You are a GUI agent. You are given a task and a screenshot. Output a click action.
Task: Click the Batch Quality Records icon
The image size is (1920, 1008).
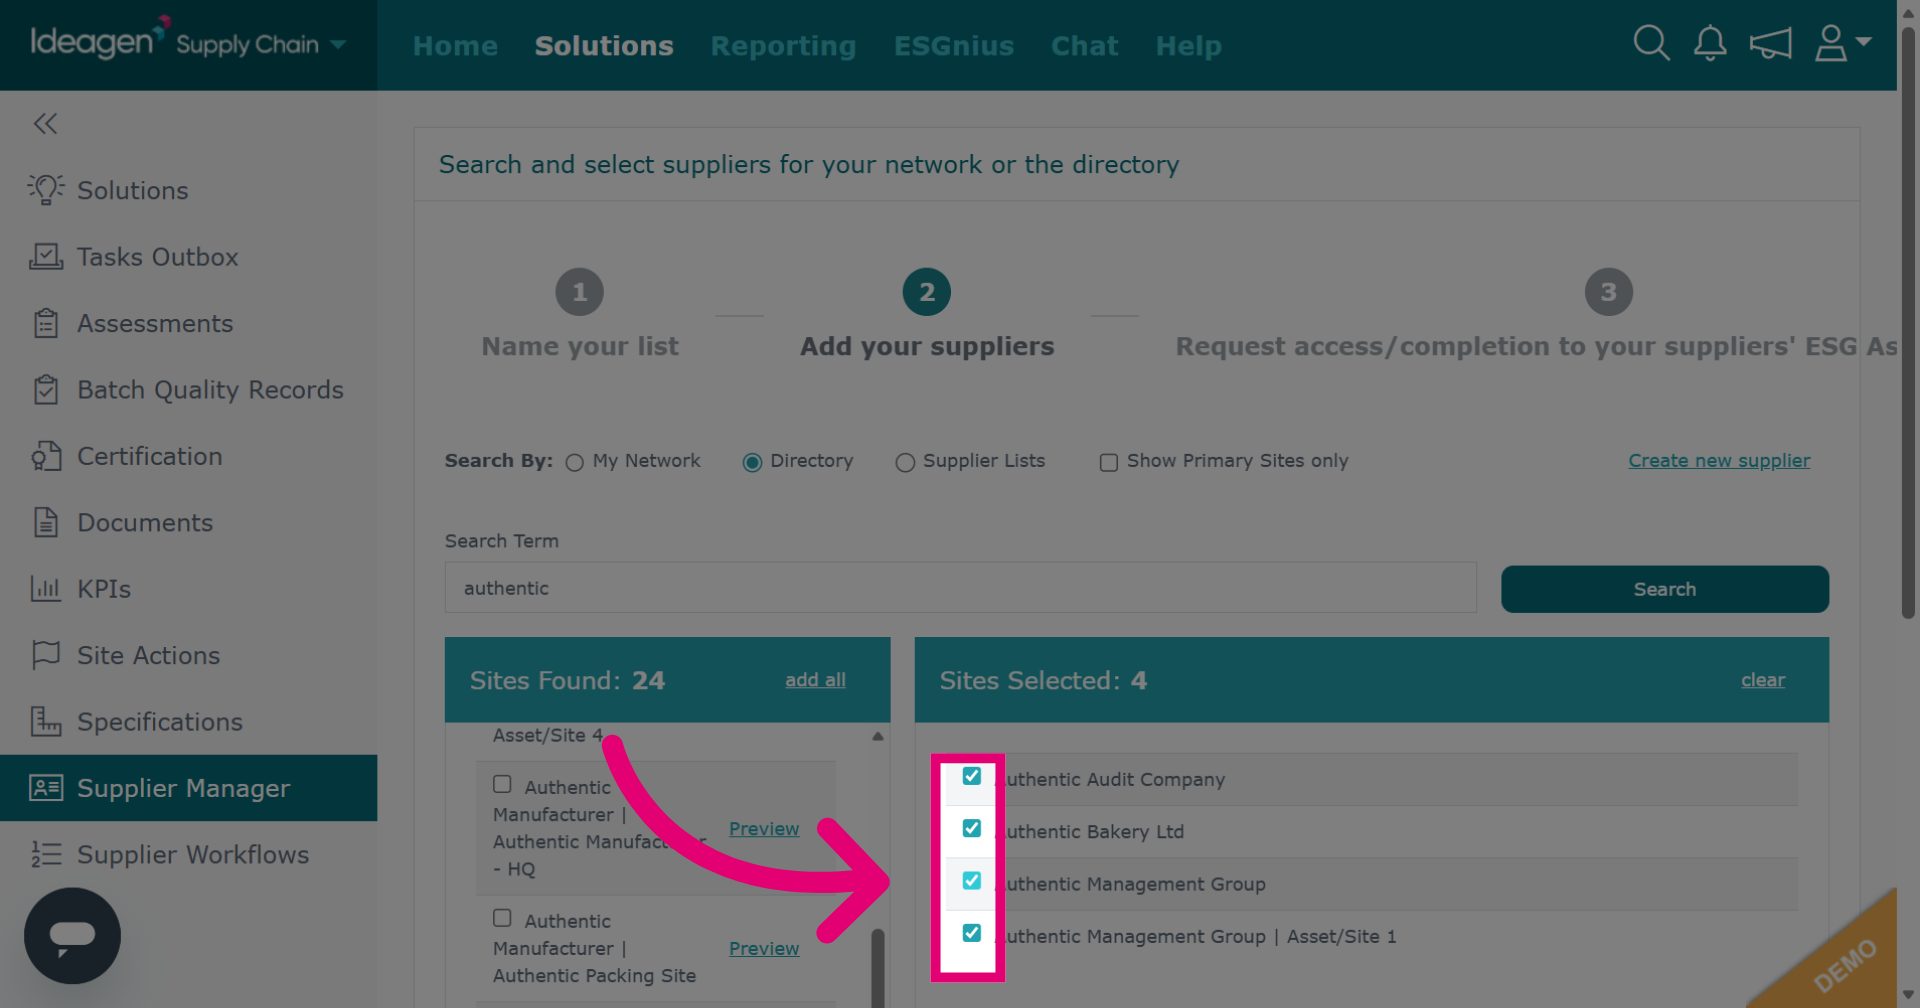[45, 390]
